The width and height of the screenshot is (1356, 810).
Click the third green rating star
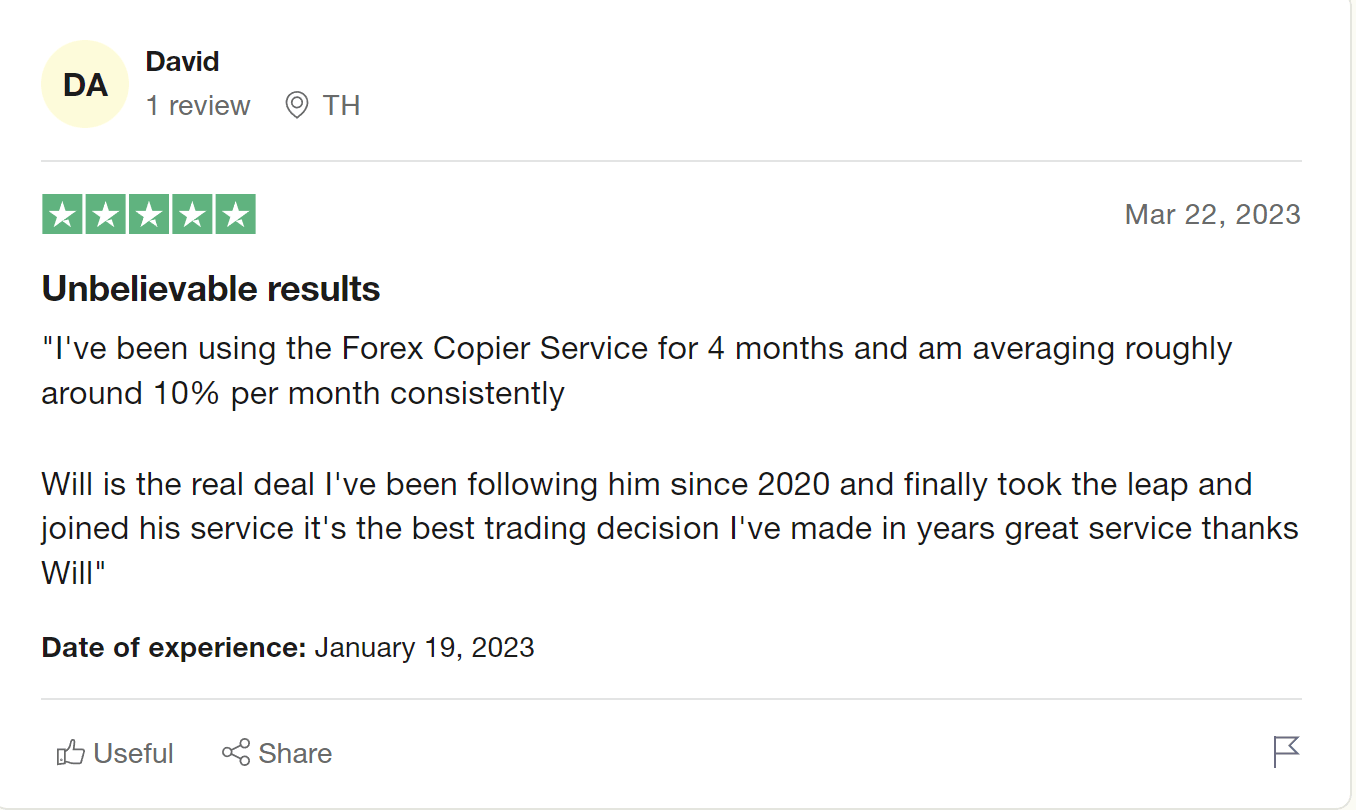pyautogui.click(x=149, y=214)
